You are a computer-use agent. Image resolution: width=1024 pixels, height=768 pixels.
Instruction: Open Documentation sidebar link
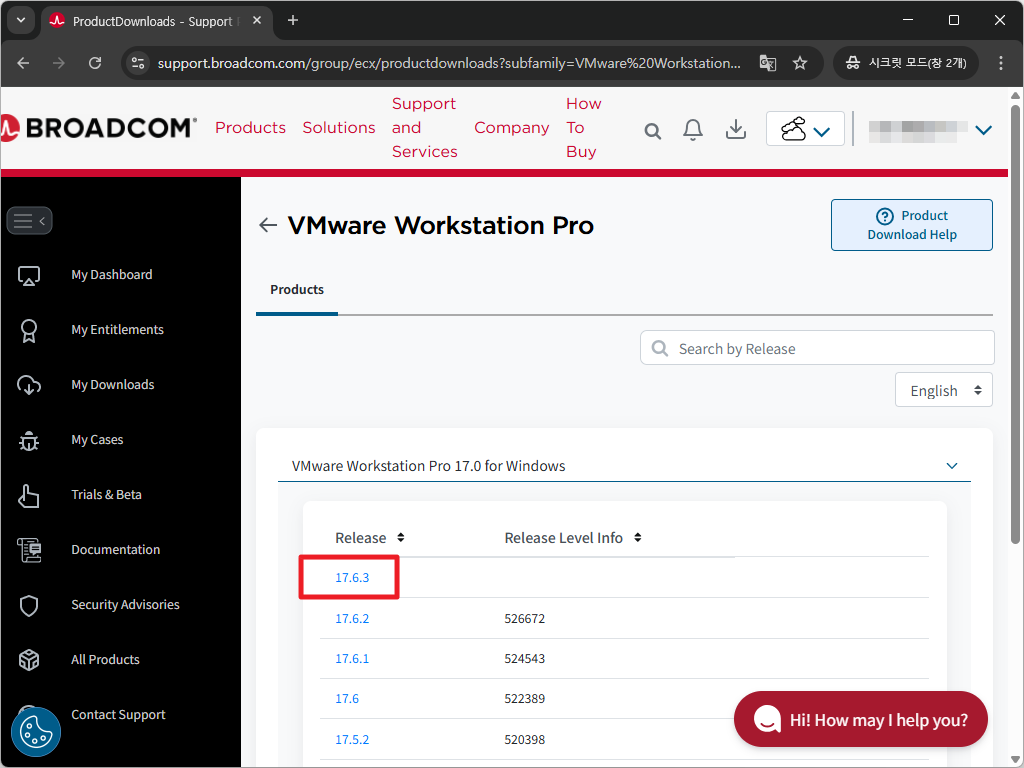116,550
